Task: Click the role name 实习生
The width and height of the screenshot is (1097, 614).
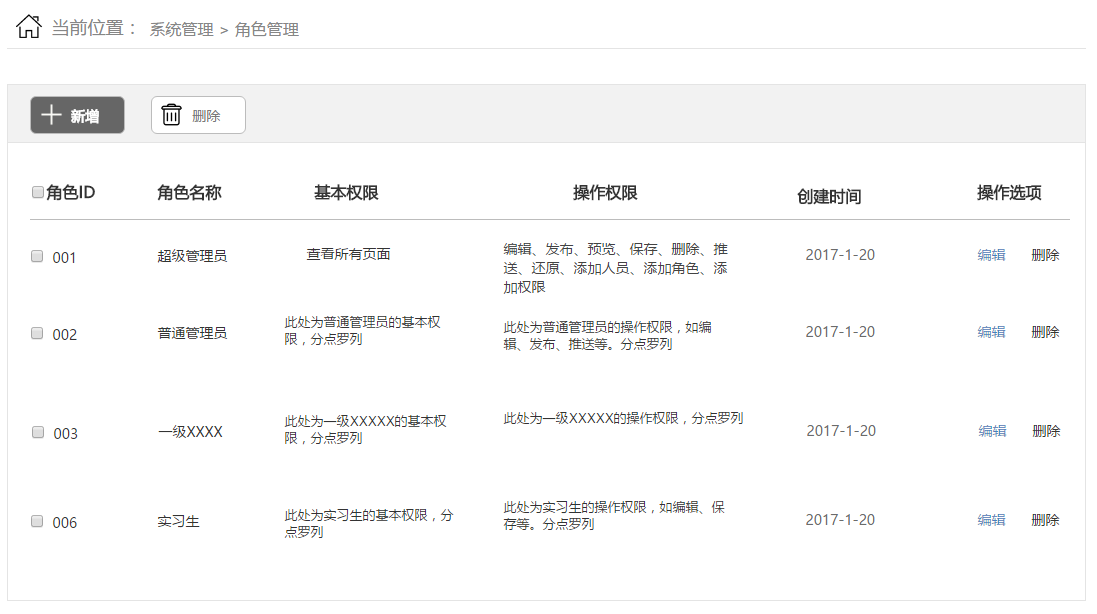Action: [178, 521]
